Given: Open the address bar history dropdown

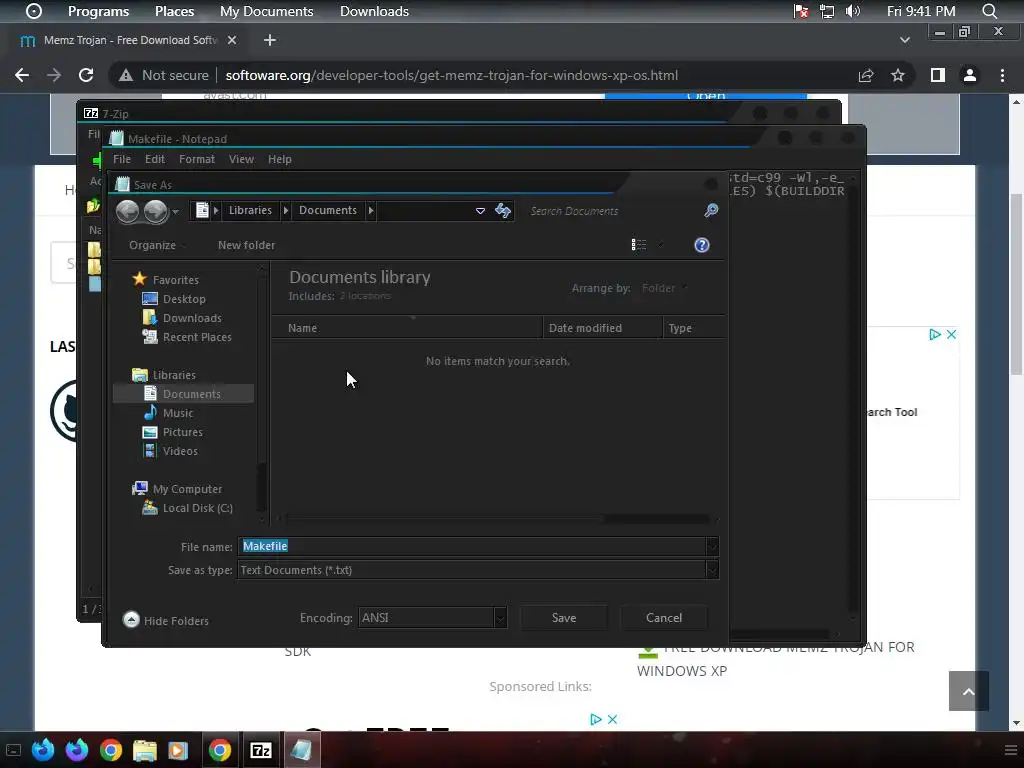Looking at the screenshot, I should [480, 210].
